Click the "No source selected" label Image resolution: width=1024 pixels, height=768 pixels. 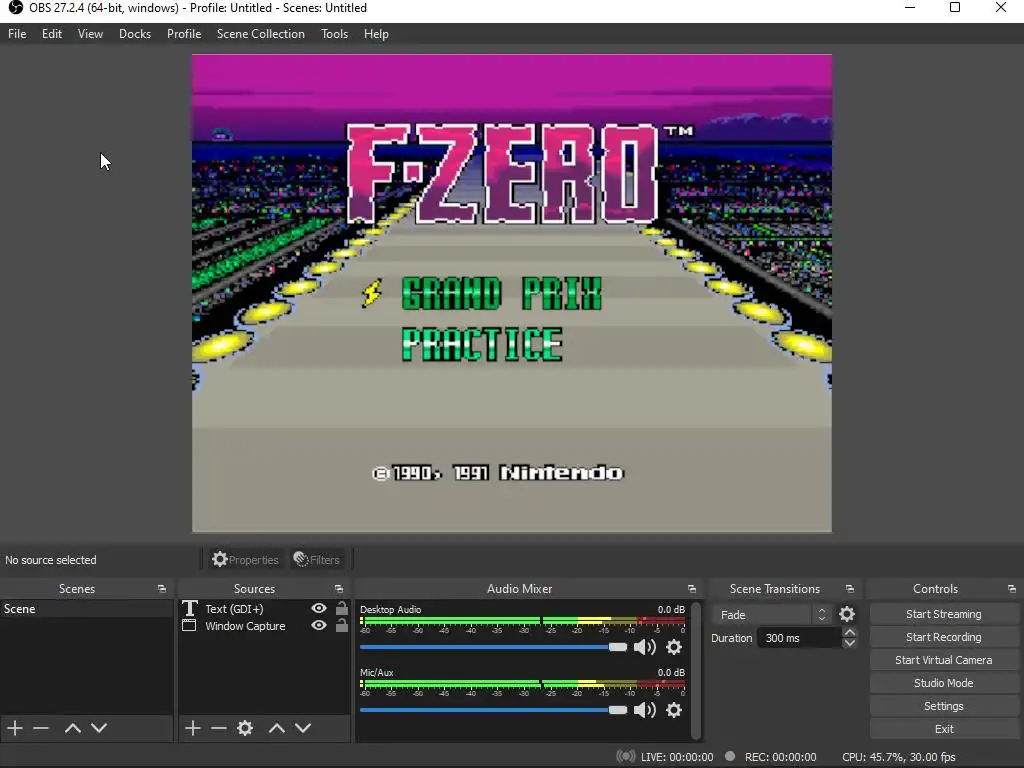51,560
